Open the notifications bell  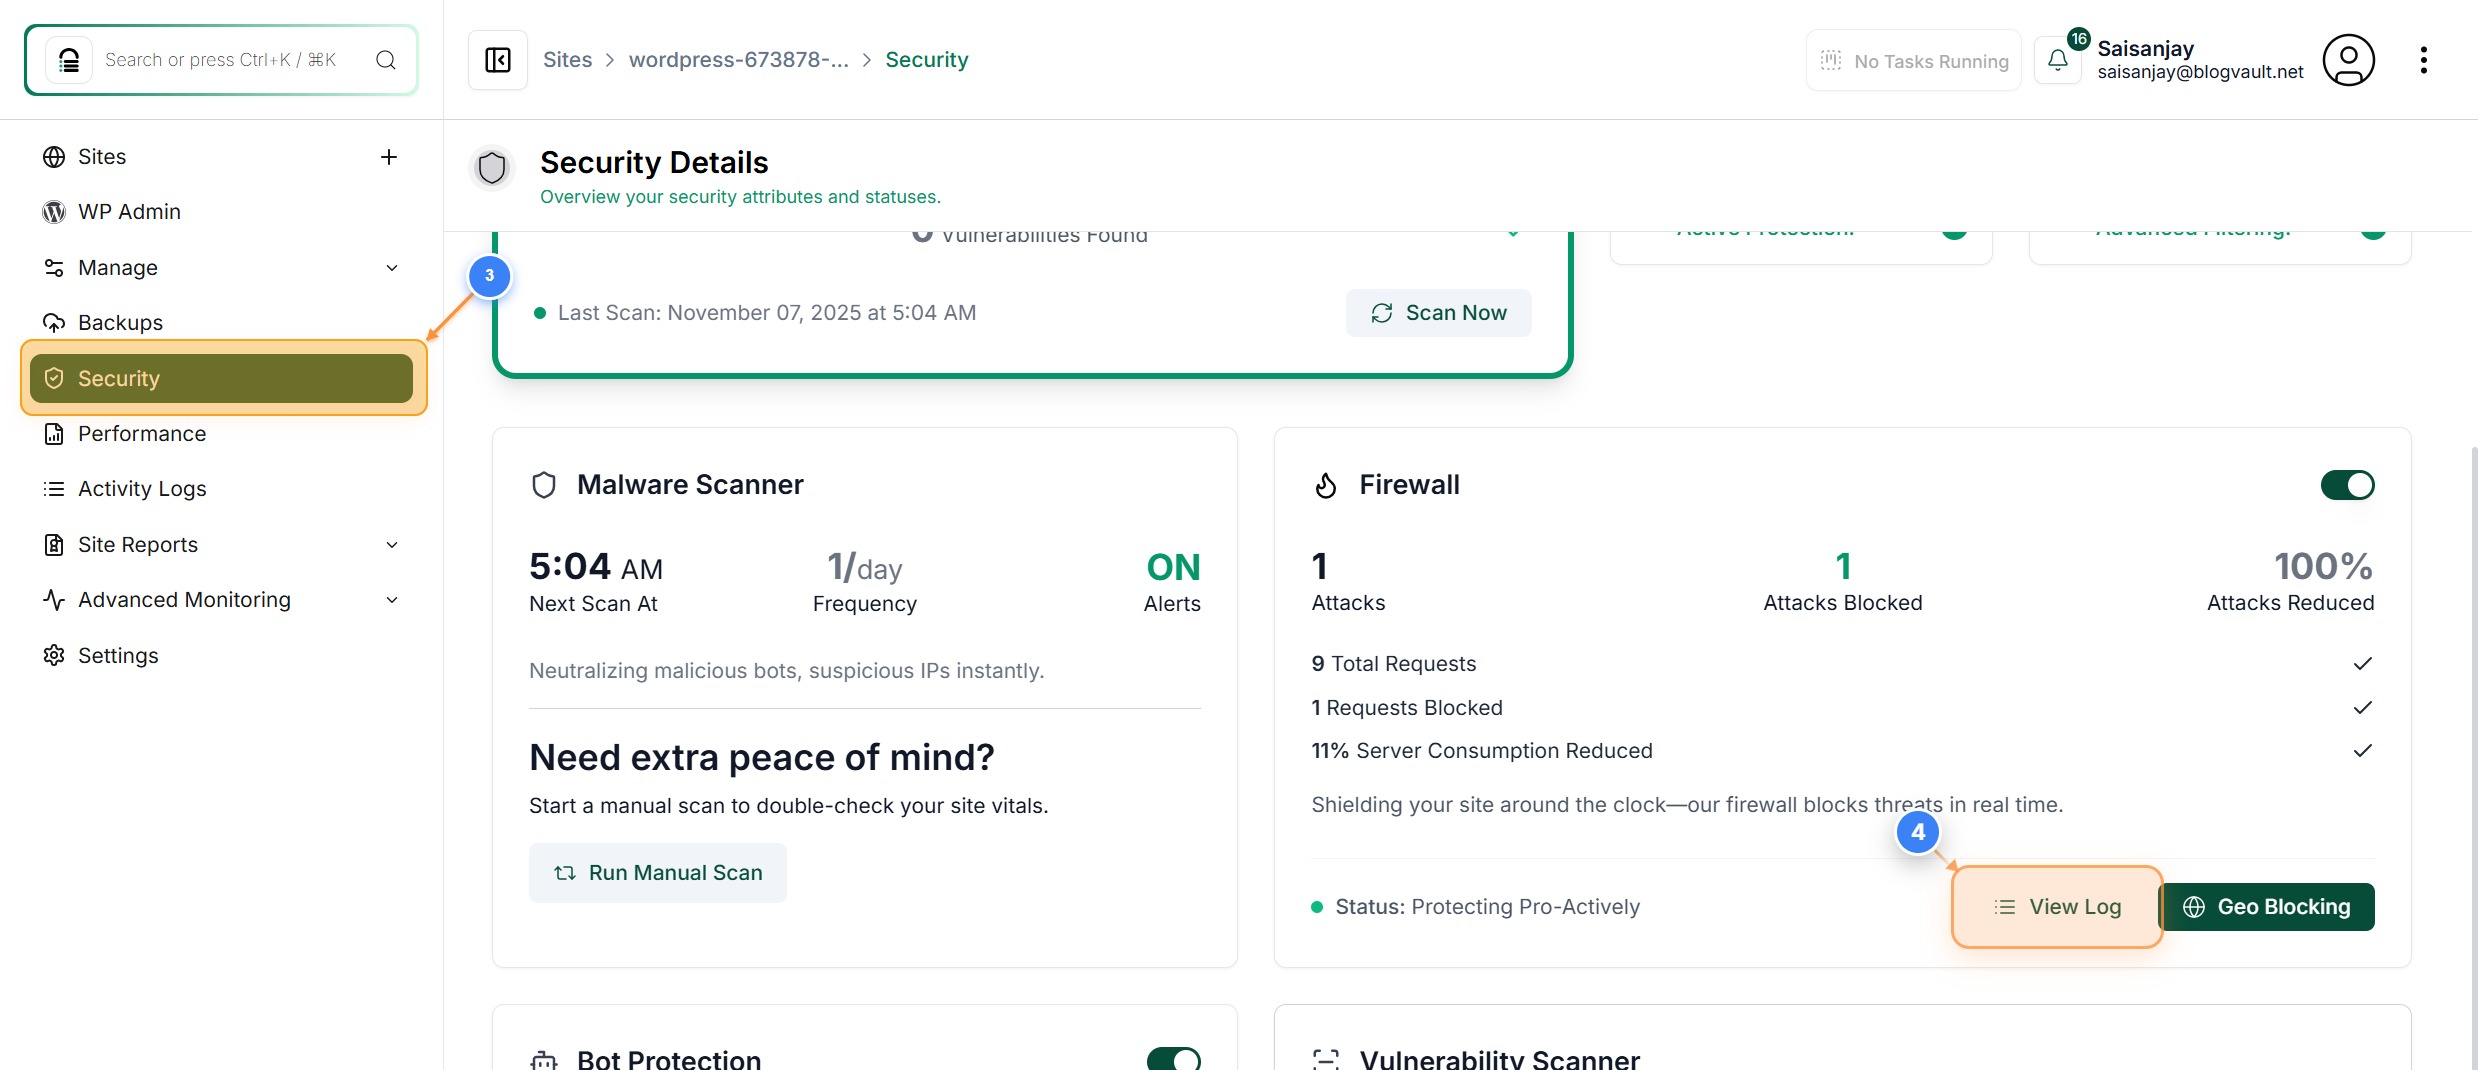[2058, 59]
